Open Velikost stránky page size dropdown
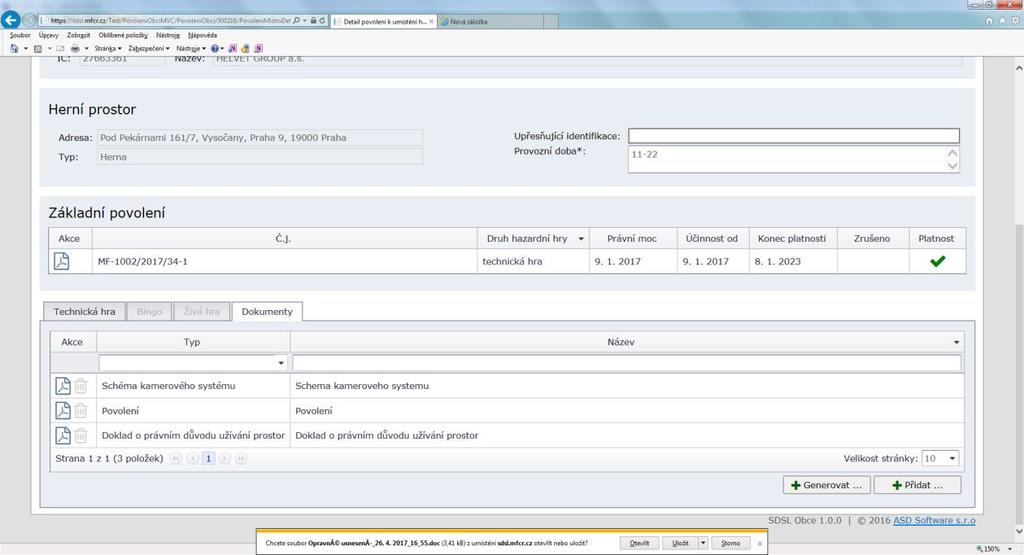The height and width of the screenshot is (555, 1024). tap(952, 458)
